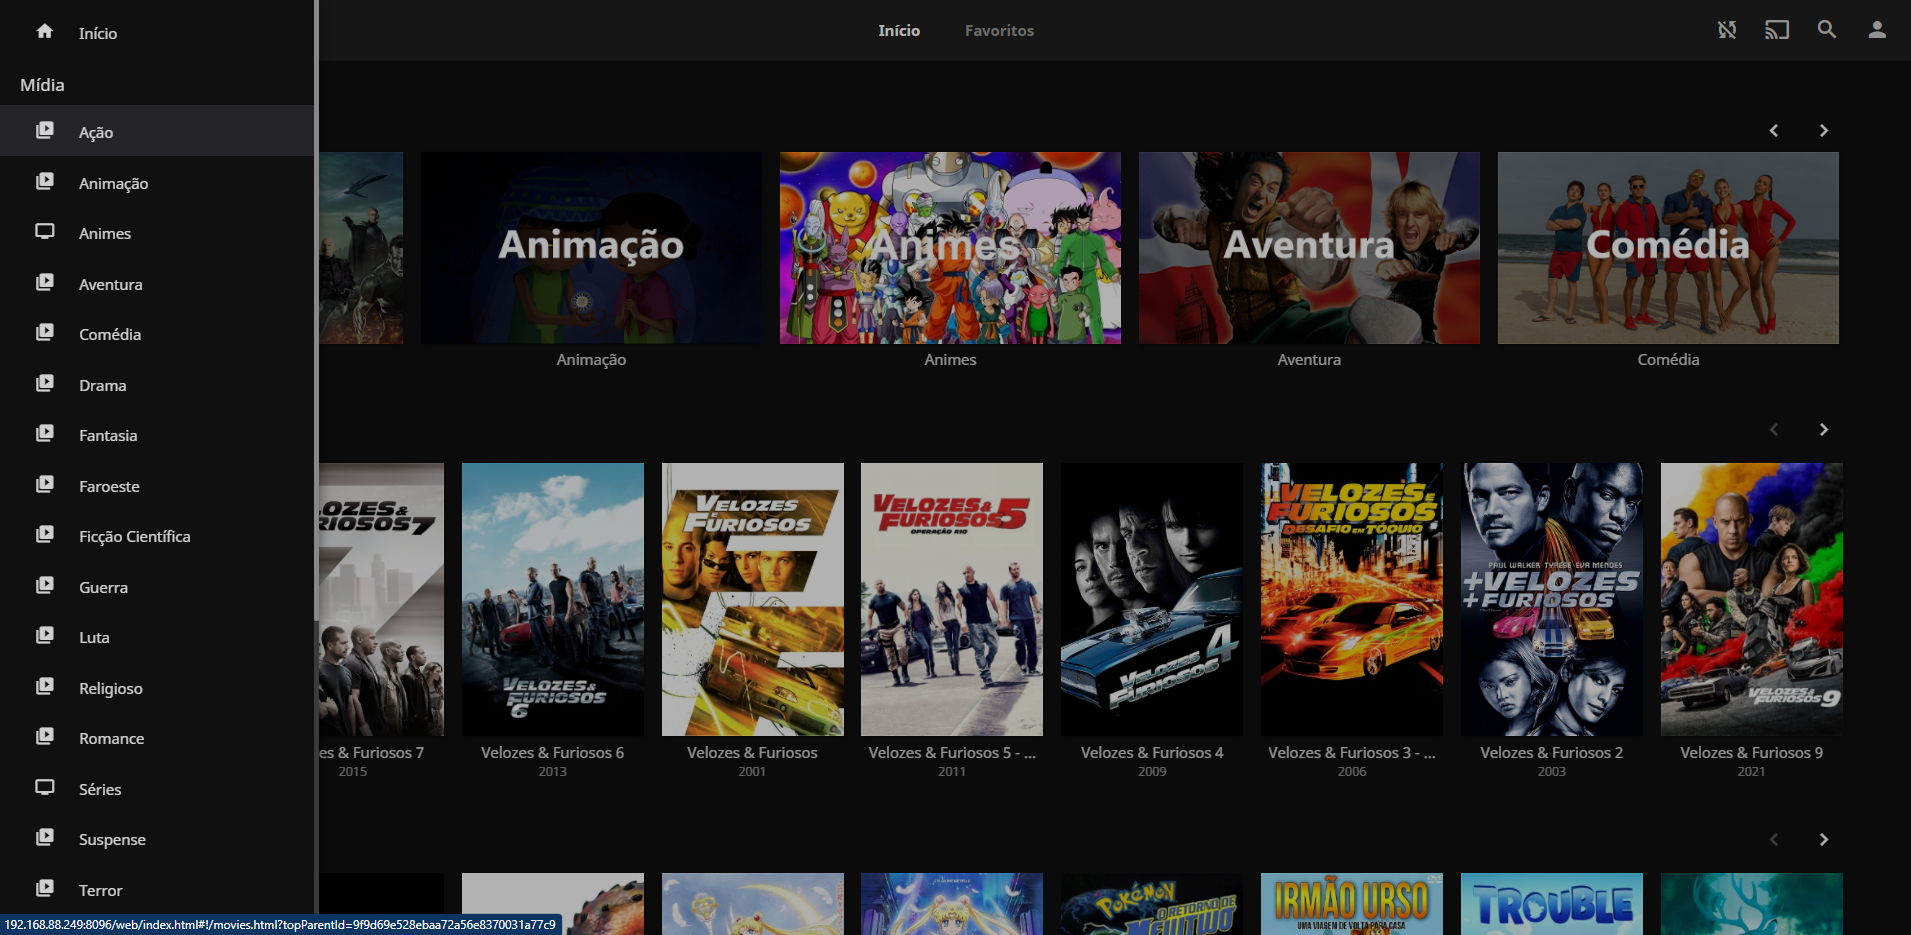Click the Velozes & Furiosos 5 poster
This screenshot has width=1911, height=935.
click(952, 599)
